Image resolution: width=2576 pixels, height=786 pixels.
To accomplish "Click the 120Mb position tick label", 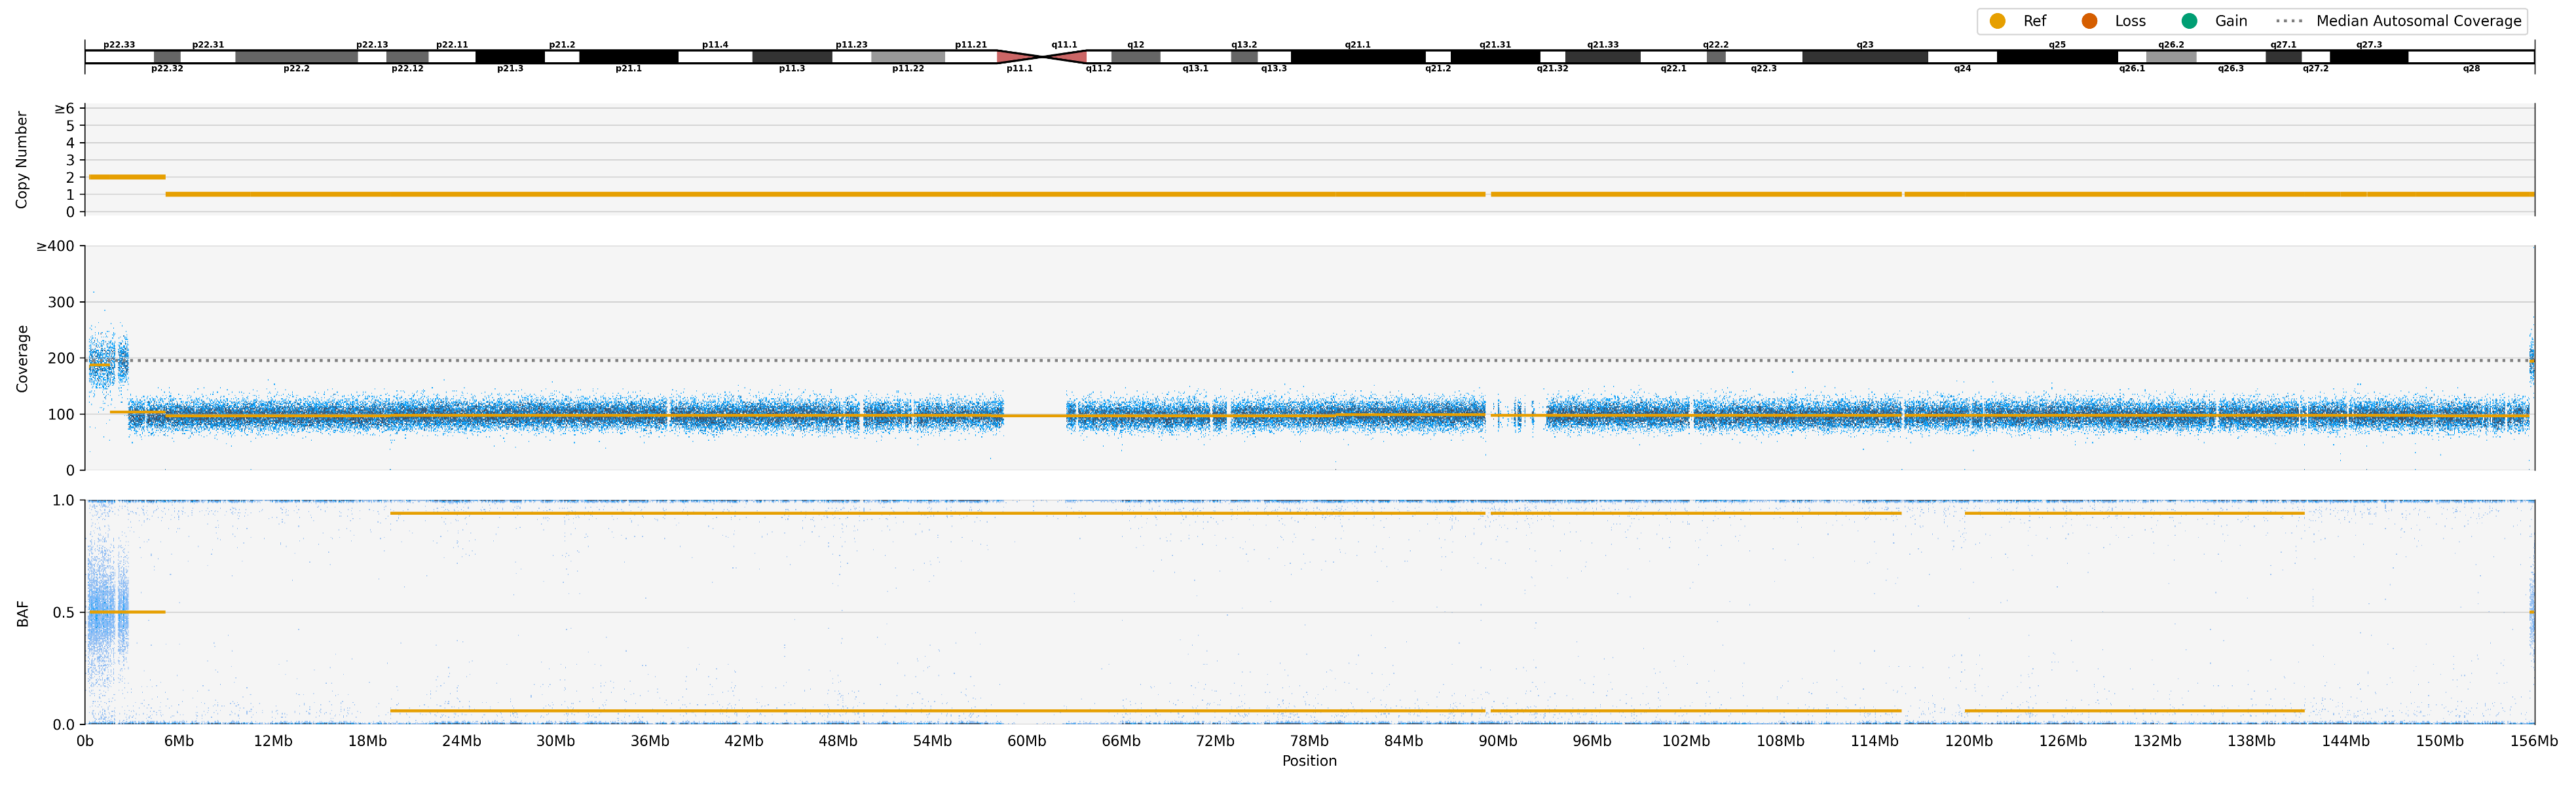I will tap(1968, 741).
